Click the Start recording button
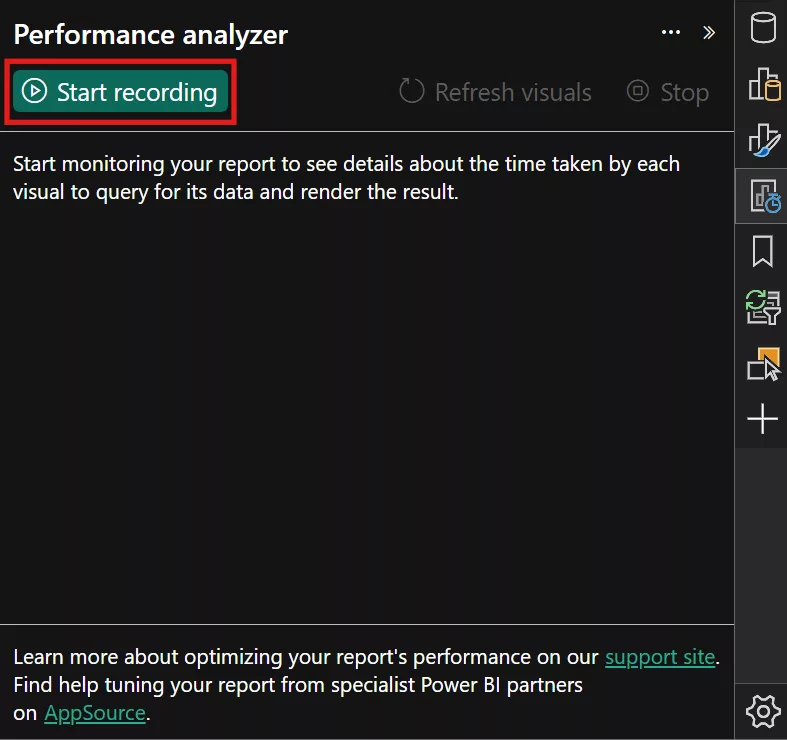 coord(120,91)
